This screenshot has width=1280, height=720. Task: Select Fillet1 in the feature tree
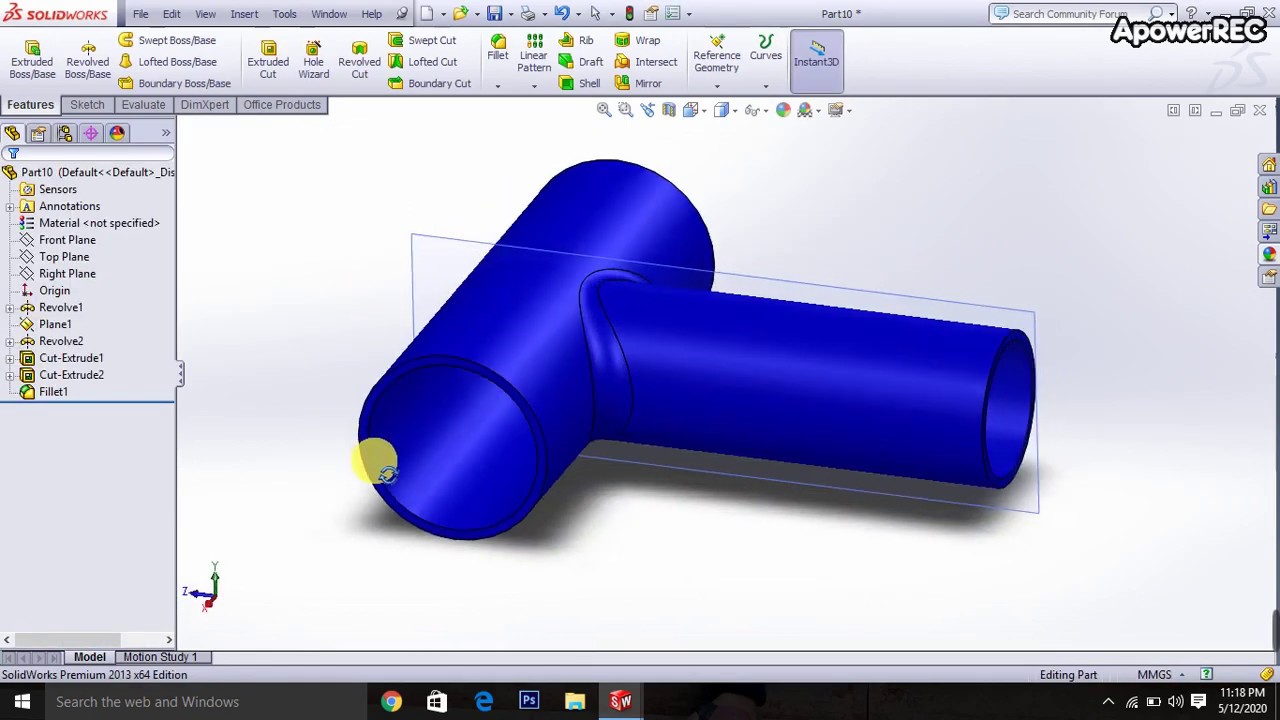[53, 392]
